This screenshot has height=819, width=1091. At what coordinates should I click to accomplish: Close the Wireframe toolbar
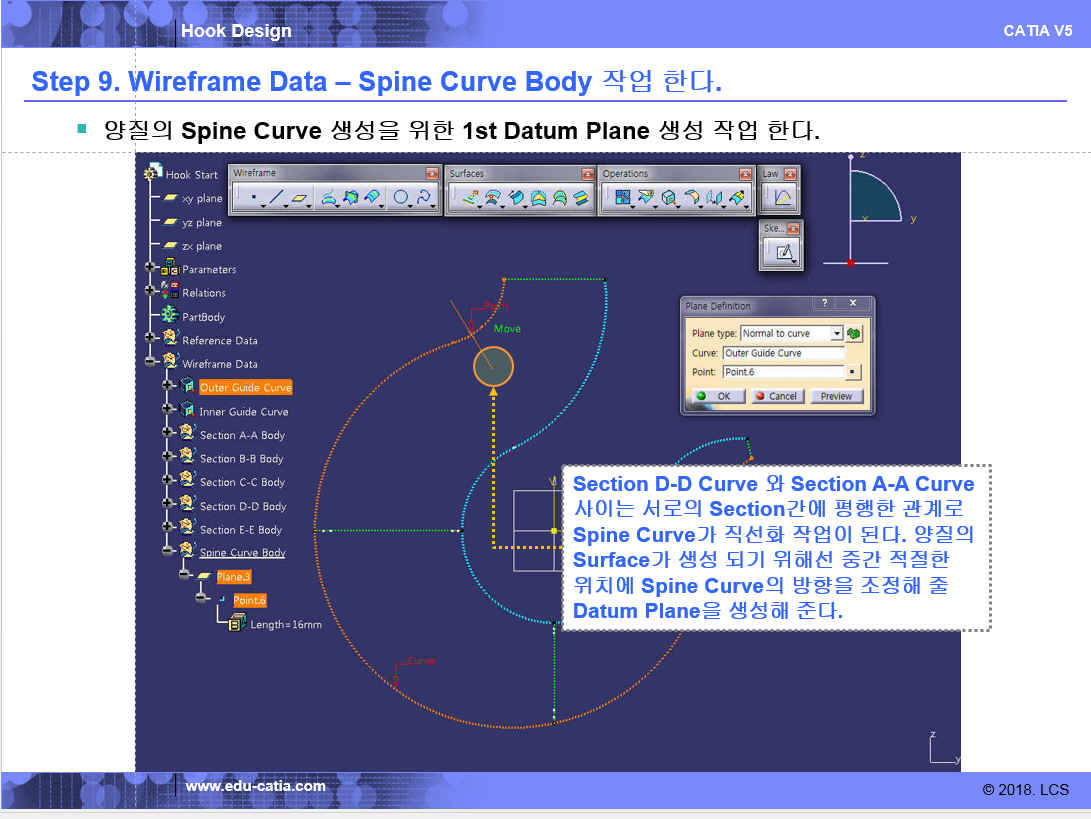click(x=431, y=174)
